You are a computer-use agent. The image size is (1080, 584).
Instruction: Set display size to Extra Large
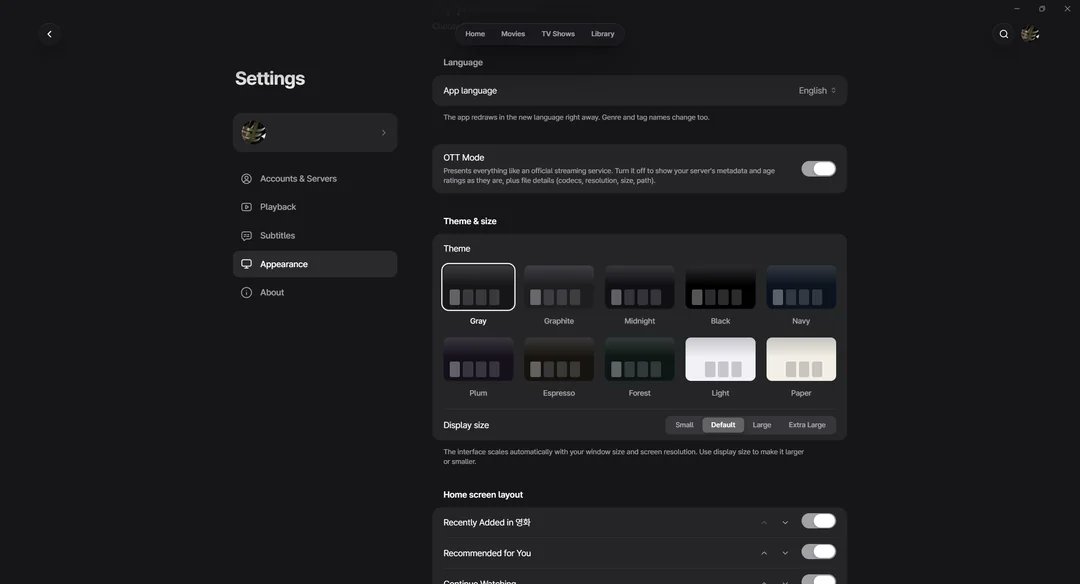[x=807, y=425]
